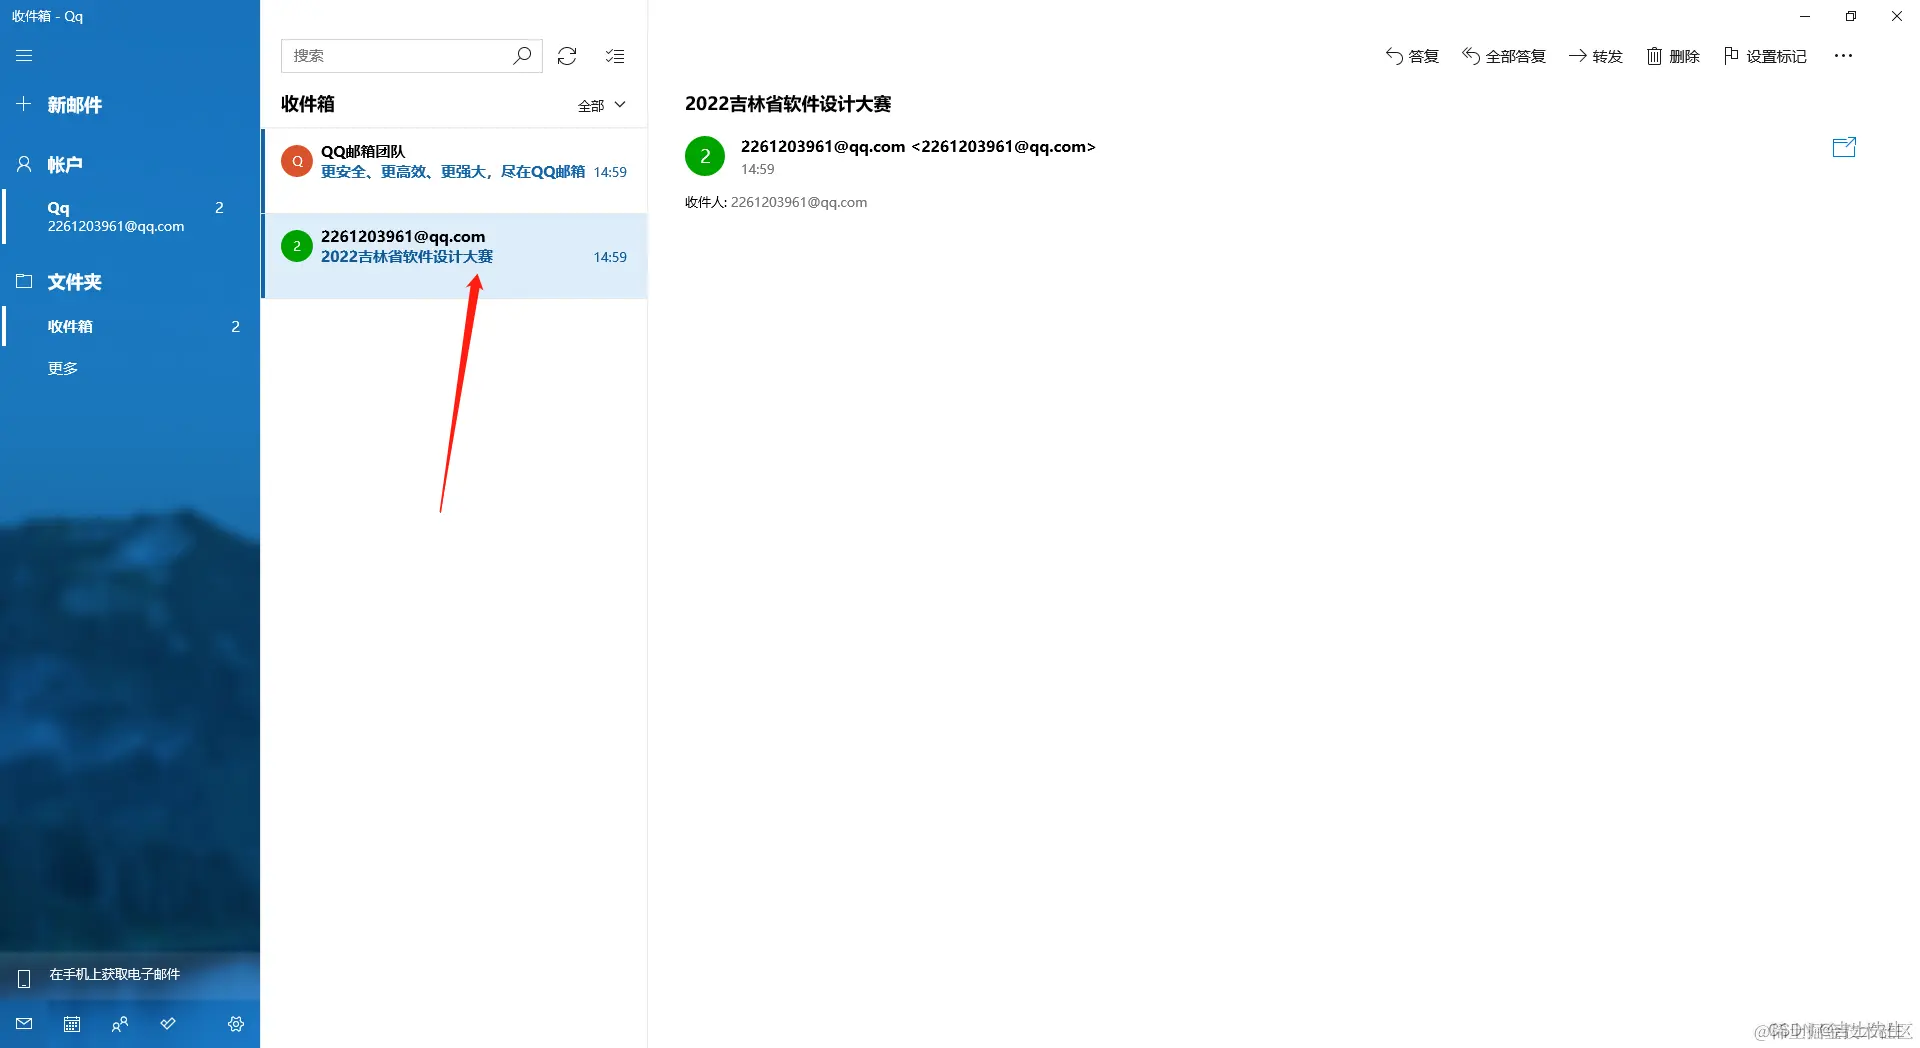Click the folder icon beside 文件夹

click(24, 281)
